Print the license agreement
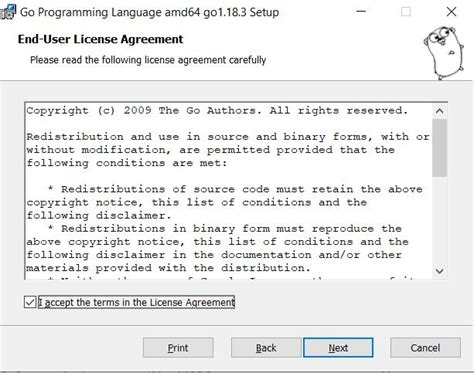The height and width of the screenshot is (373, 474). pos(178,348)
